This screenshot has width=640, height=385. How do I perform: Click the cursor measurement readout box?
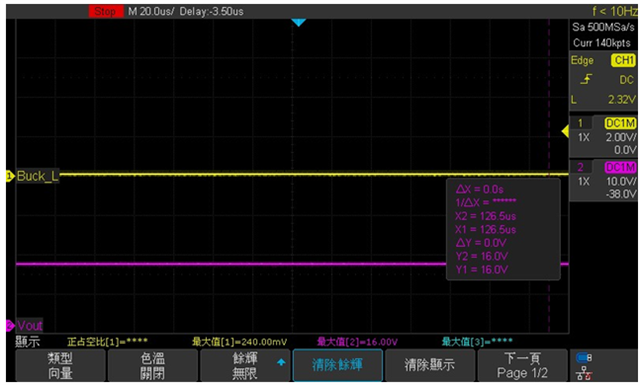[x=503, y=229]
